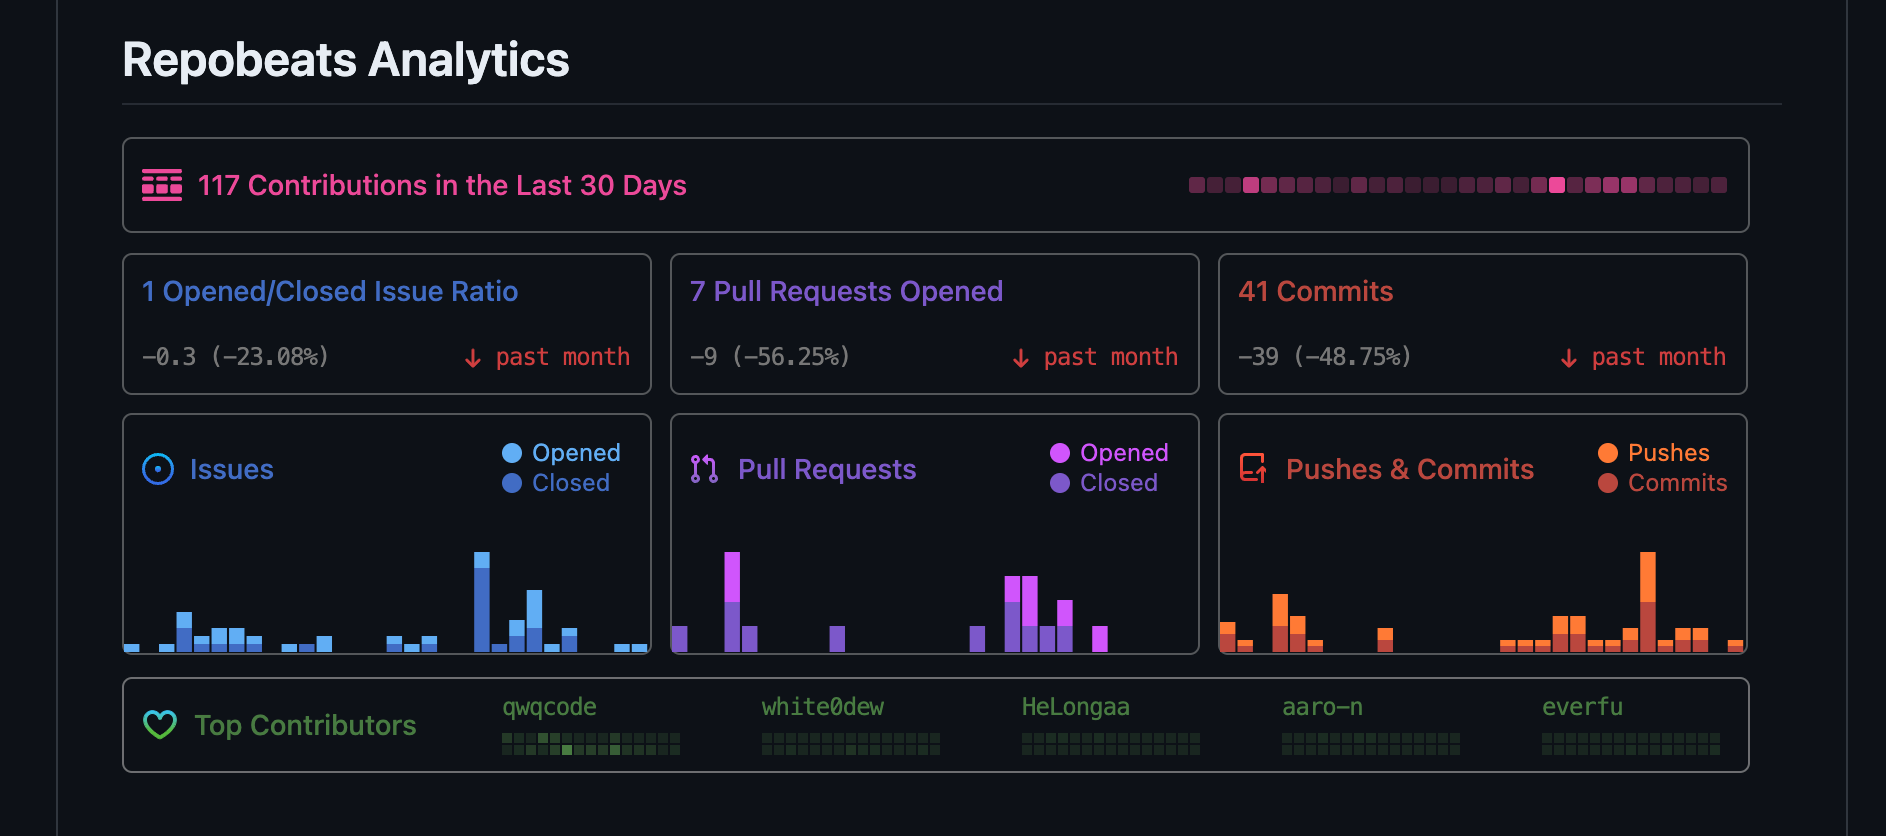This screenshot has height=836, width=1886.
Task: Toggle the Opened issues legend dot
Action: (512, 453)
